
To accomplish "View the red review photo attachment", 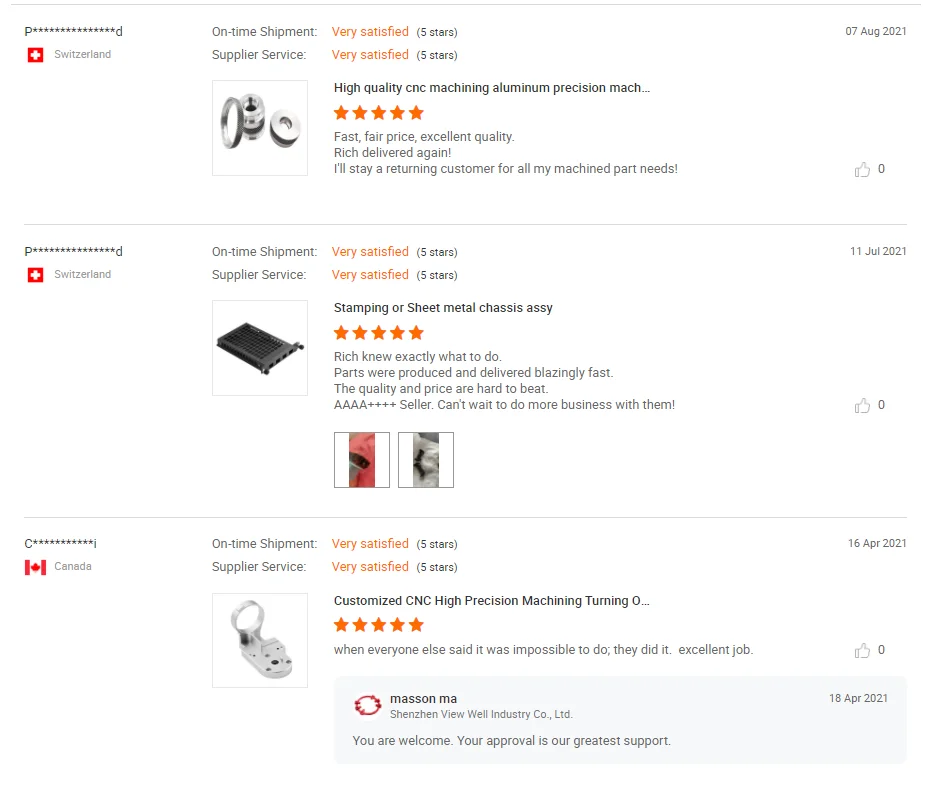I will tap(361, 460).
